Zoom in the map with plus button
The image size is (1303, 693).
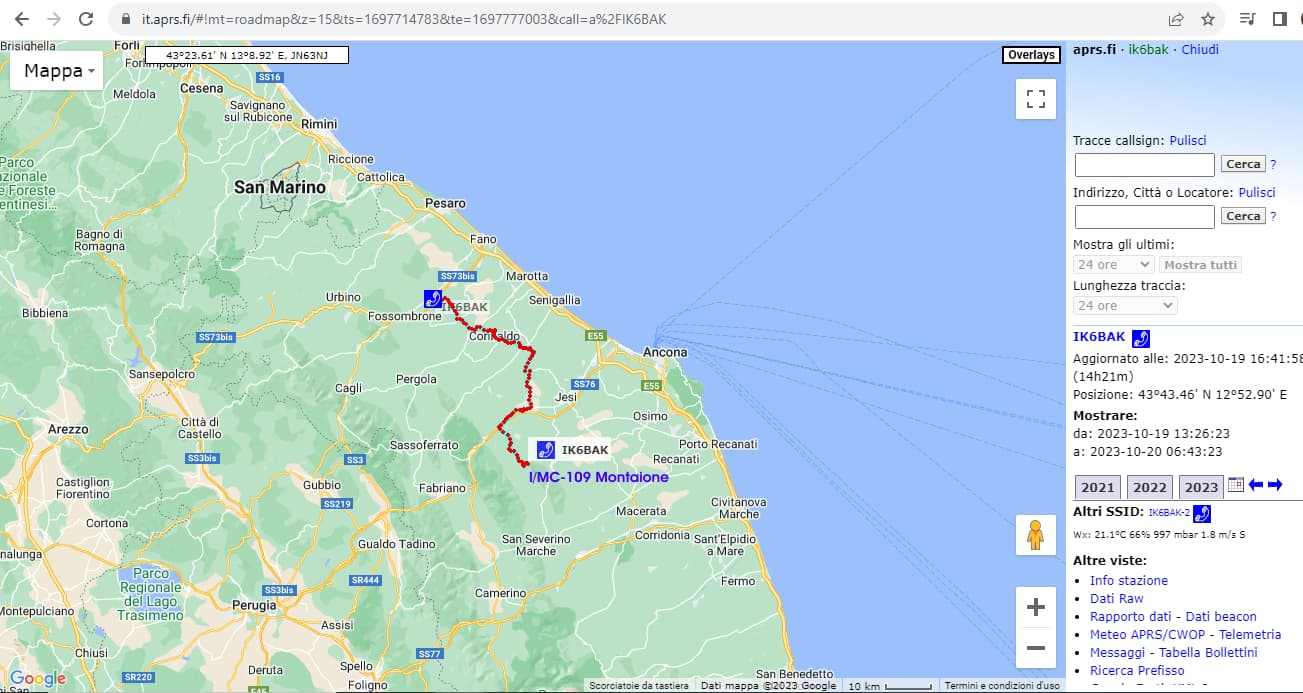point(1036,607)
